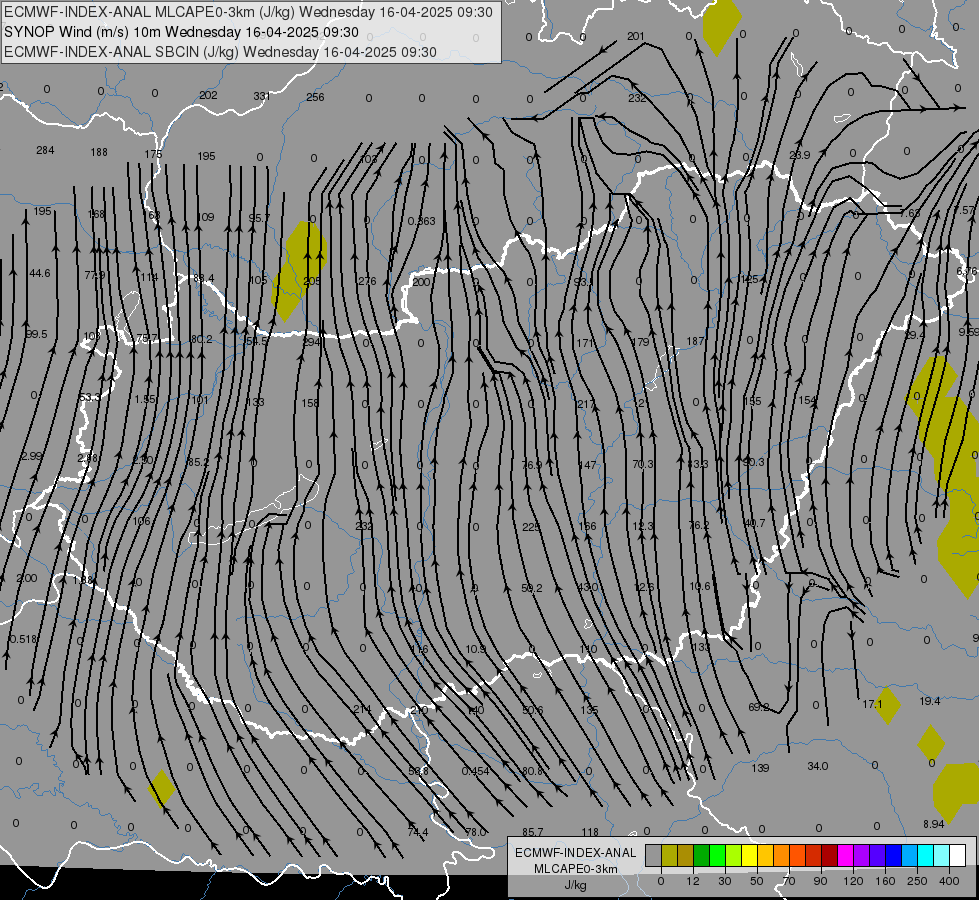Click the legend label ECMWF-INDEX-ANAL
This screenshot has height=900, width=979.
point(576,853)
